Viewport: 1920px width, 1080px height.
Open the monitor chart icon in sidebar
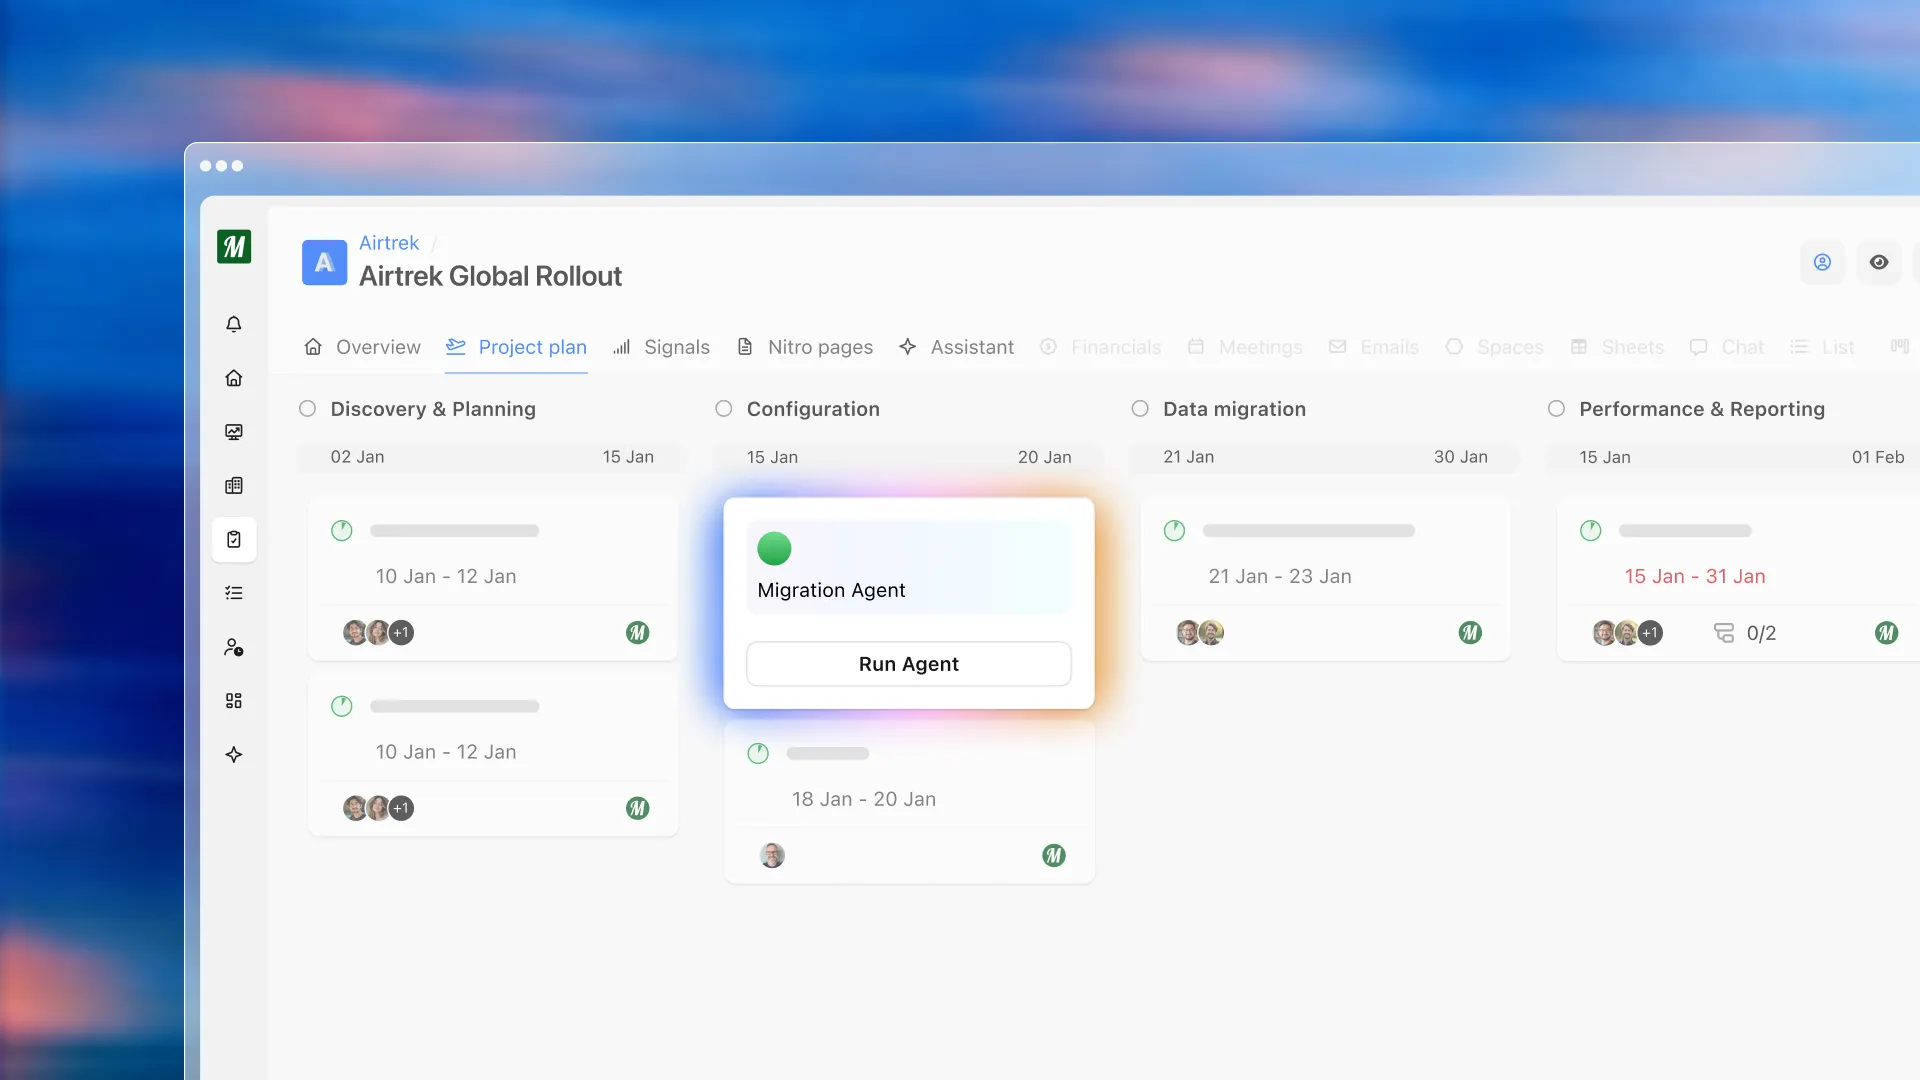click(x=234, y=432)
